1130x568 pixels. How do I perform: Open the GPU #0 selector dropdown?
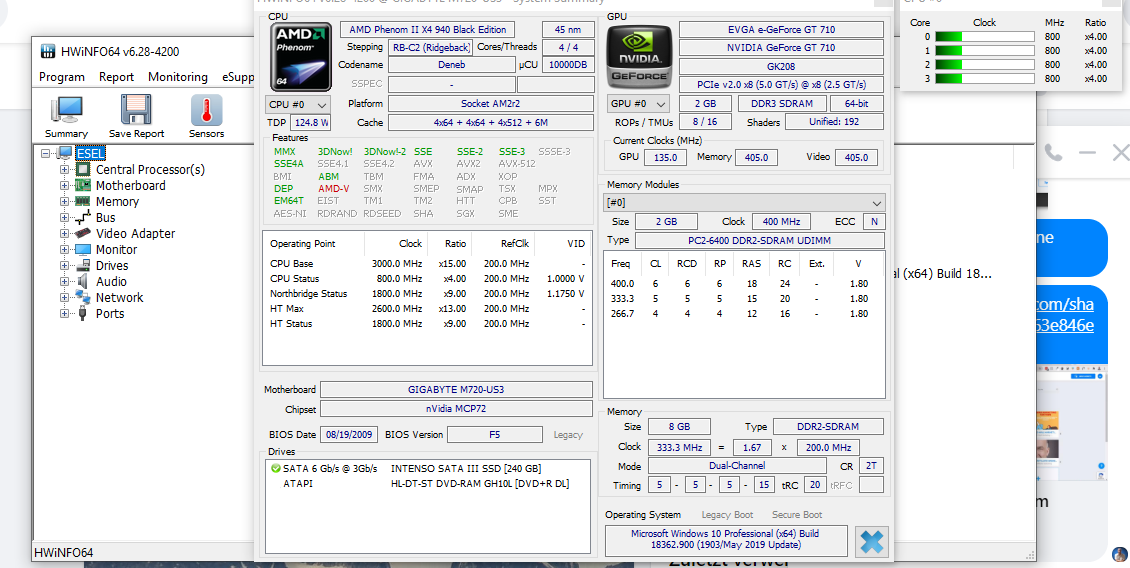638,104
